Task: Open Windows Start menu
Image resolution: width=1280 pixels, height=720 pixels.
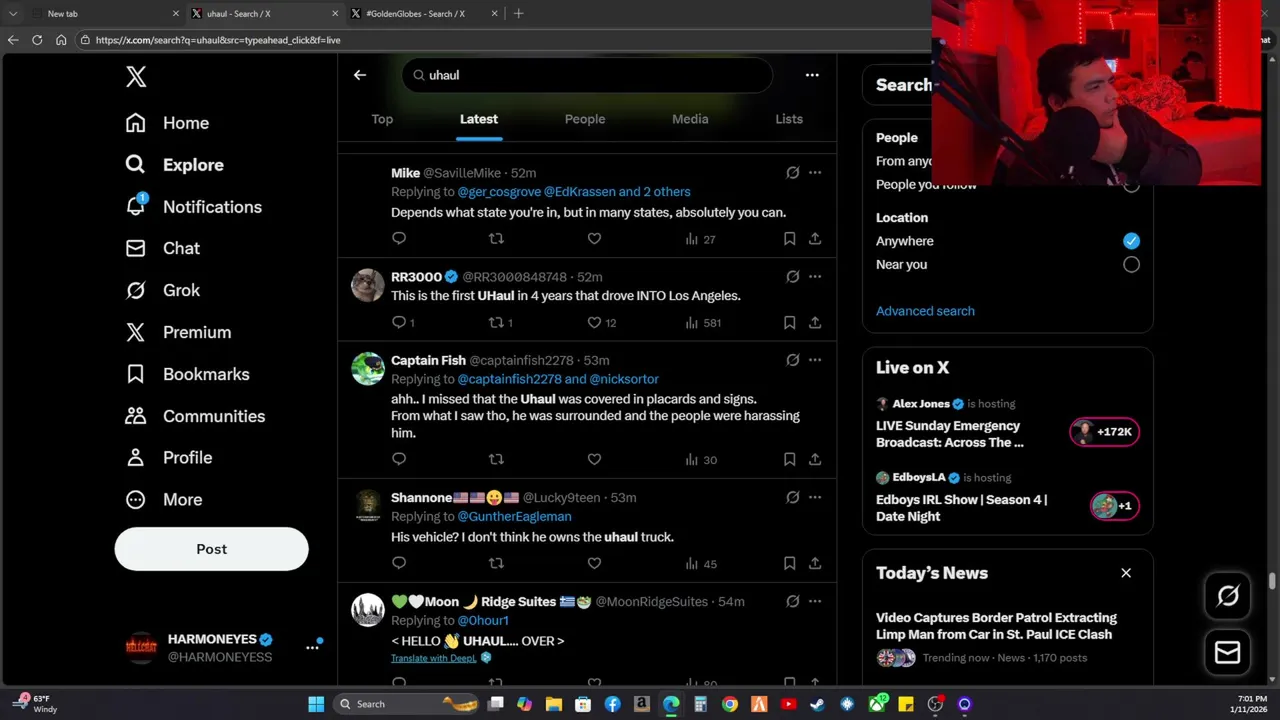Action: (316, 704)
